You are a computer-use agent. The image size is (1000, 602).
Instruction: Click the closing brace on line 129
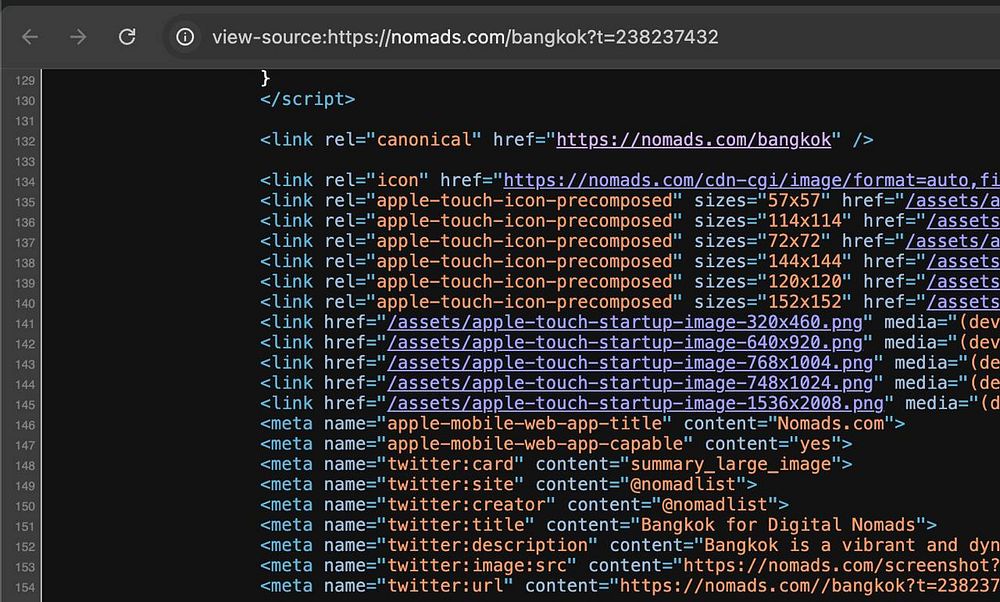point(265,78)
